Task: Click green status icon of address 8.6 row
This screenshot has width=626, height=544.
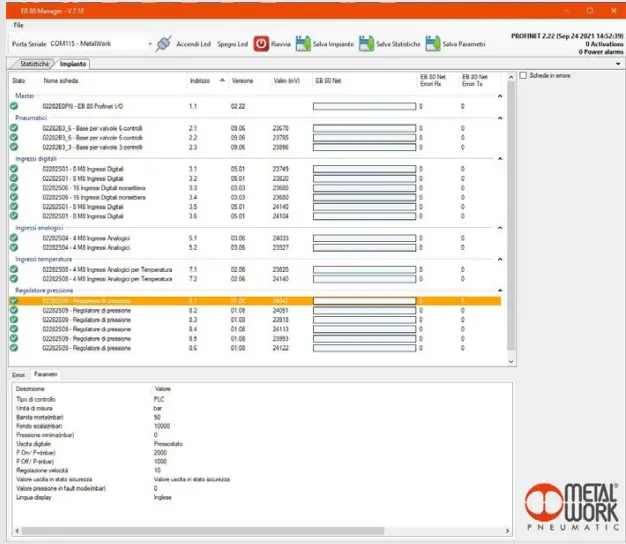Action: point(14,348)
